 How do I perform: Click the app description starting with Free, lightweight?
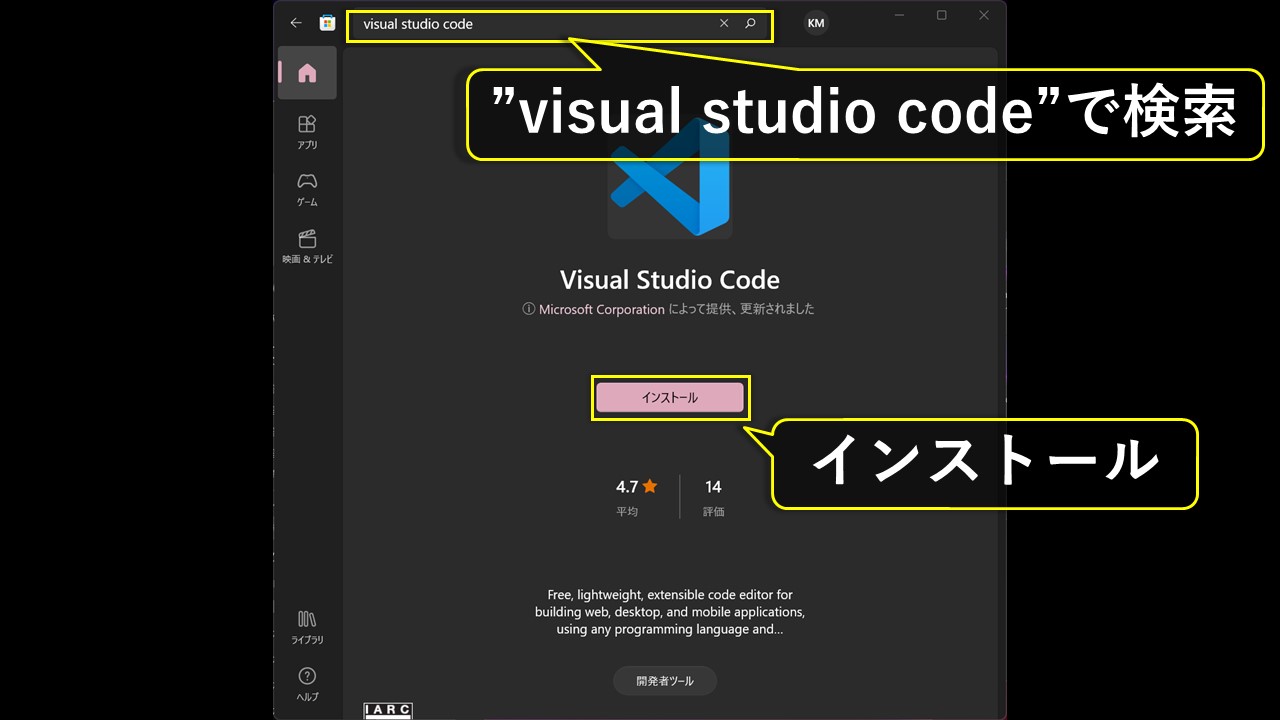pyautogui.click(x=670, y=612)
